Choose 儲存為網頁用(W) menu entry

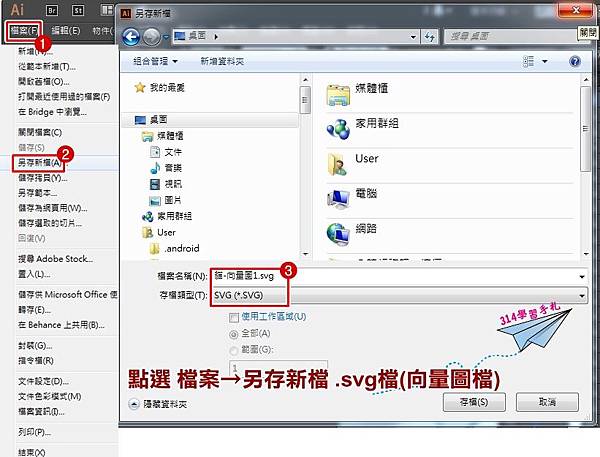coord(52,208)
